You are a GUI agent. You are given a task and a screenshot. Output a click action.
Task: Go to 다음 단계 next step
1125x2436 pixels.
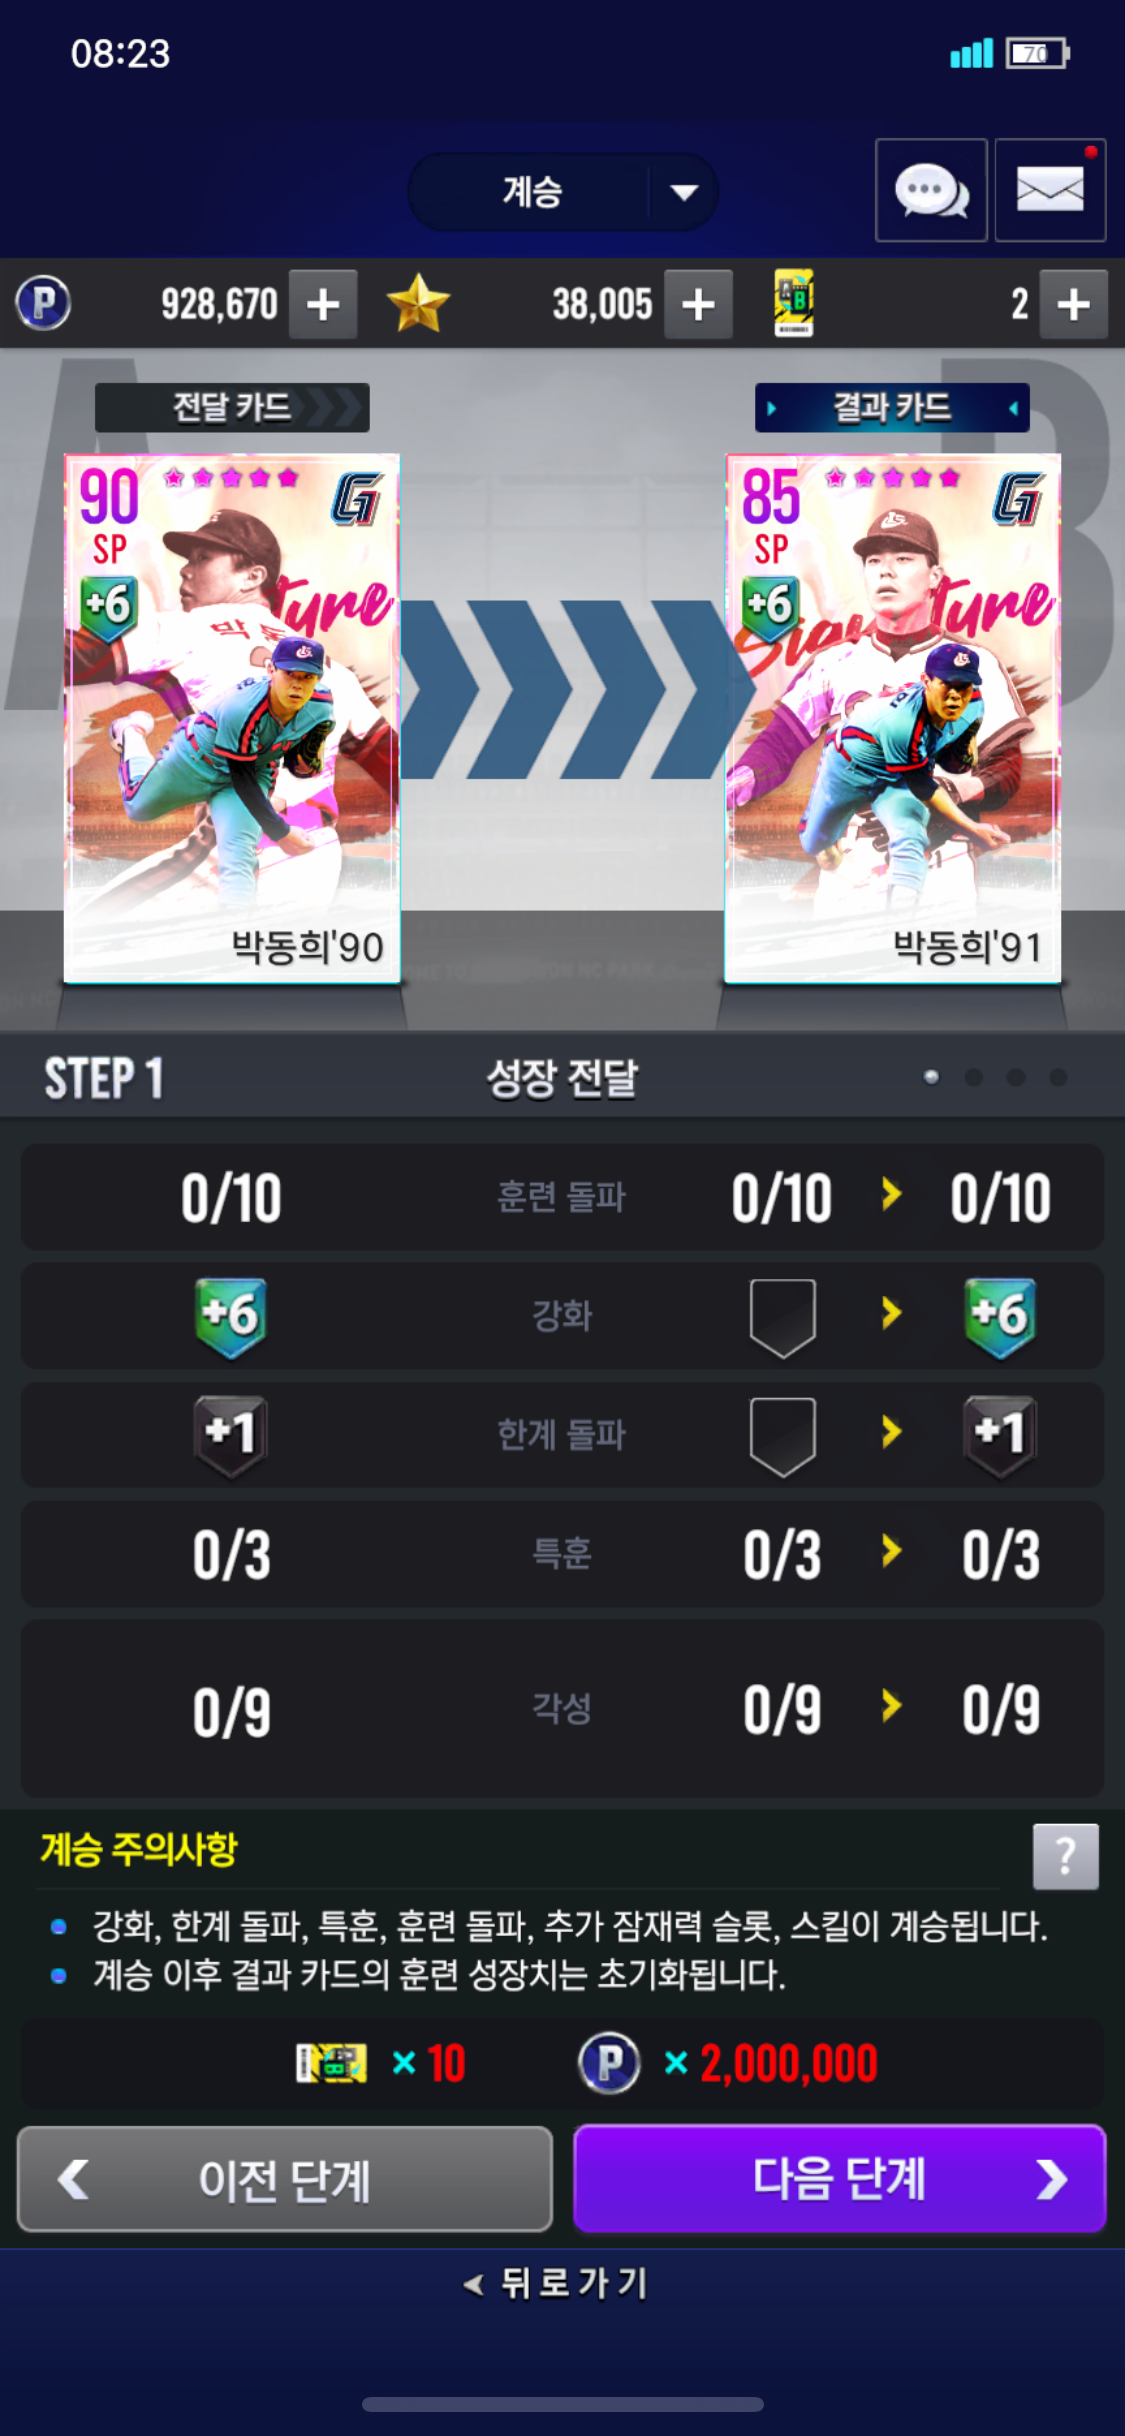(x=839, y=2178)
